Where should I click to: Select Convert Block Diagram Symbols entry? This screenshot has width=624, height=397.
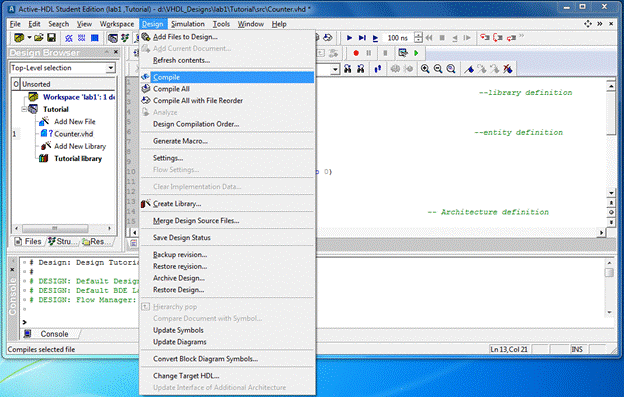[x=227, y=359]
